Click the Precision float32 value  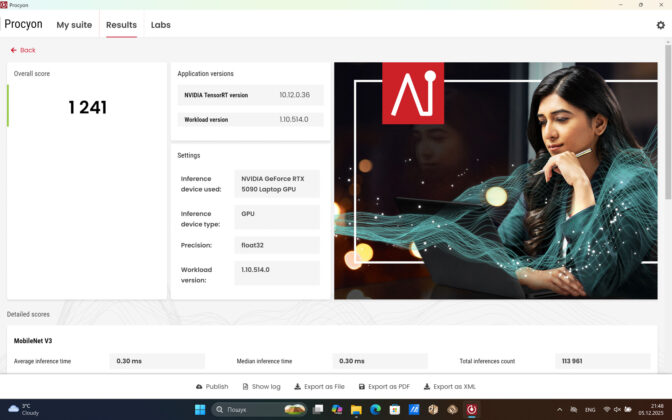[x=277, y=245]
